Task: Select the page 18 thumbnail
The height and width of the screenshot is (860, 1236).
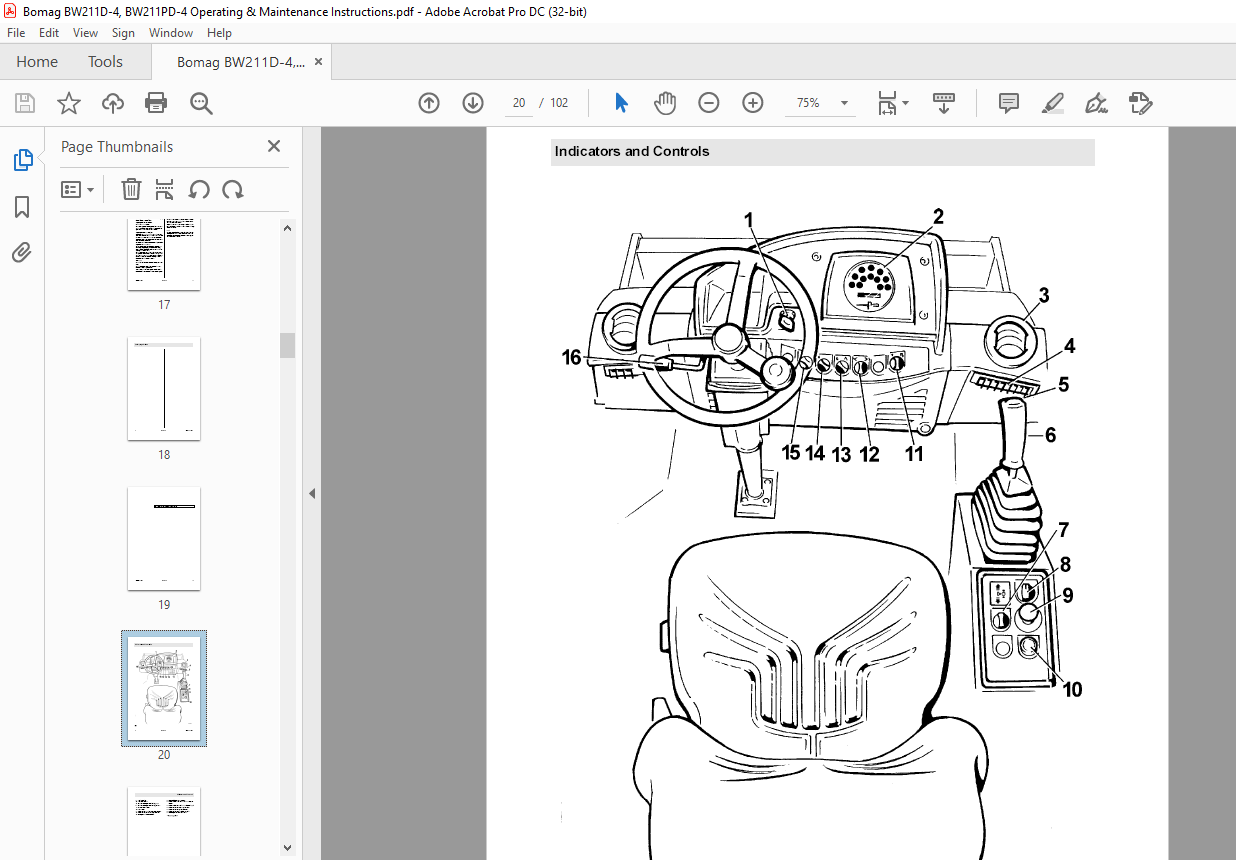Action: coord(164,389)
